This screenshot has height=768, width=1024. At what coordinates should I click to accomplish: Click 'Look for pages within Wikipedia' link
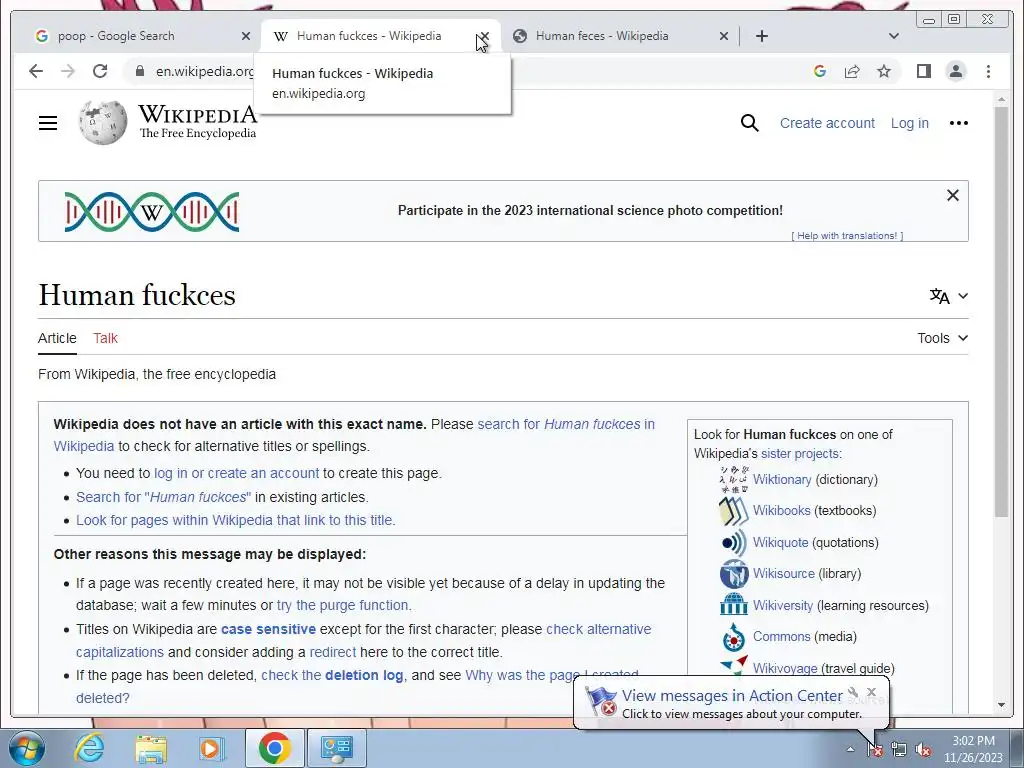click(236, 520)
